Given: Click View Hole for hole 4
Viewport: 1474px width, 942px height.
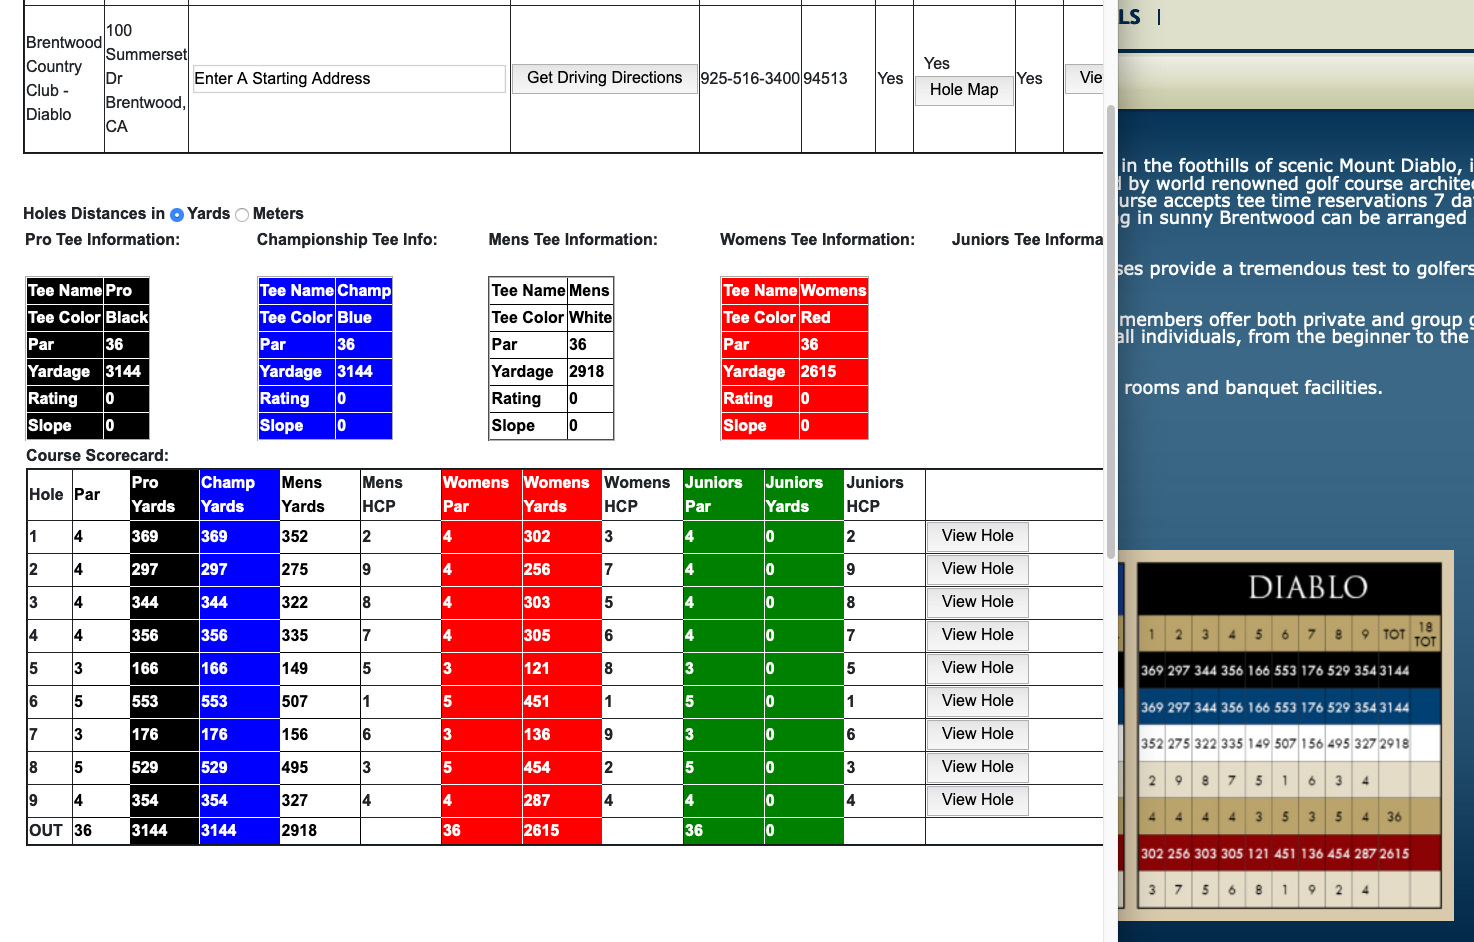Looking at the screenshot, I should click(977, 635).
